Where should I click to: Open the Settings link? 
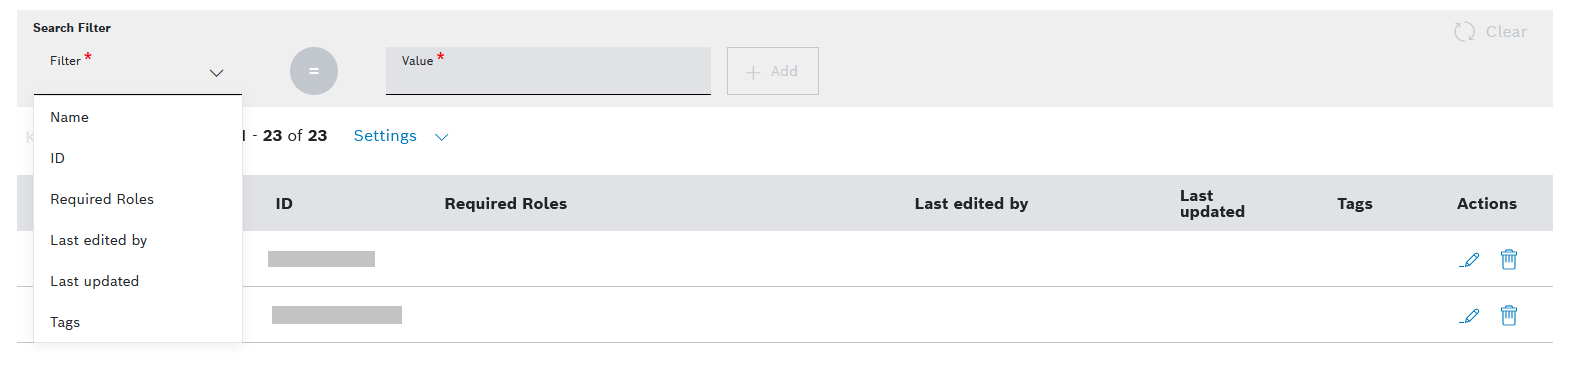tap(385, 136)
